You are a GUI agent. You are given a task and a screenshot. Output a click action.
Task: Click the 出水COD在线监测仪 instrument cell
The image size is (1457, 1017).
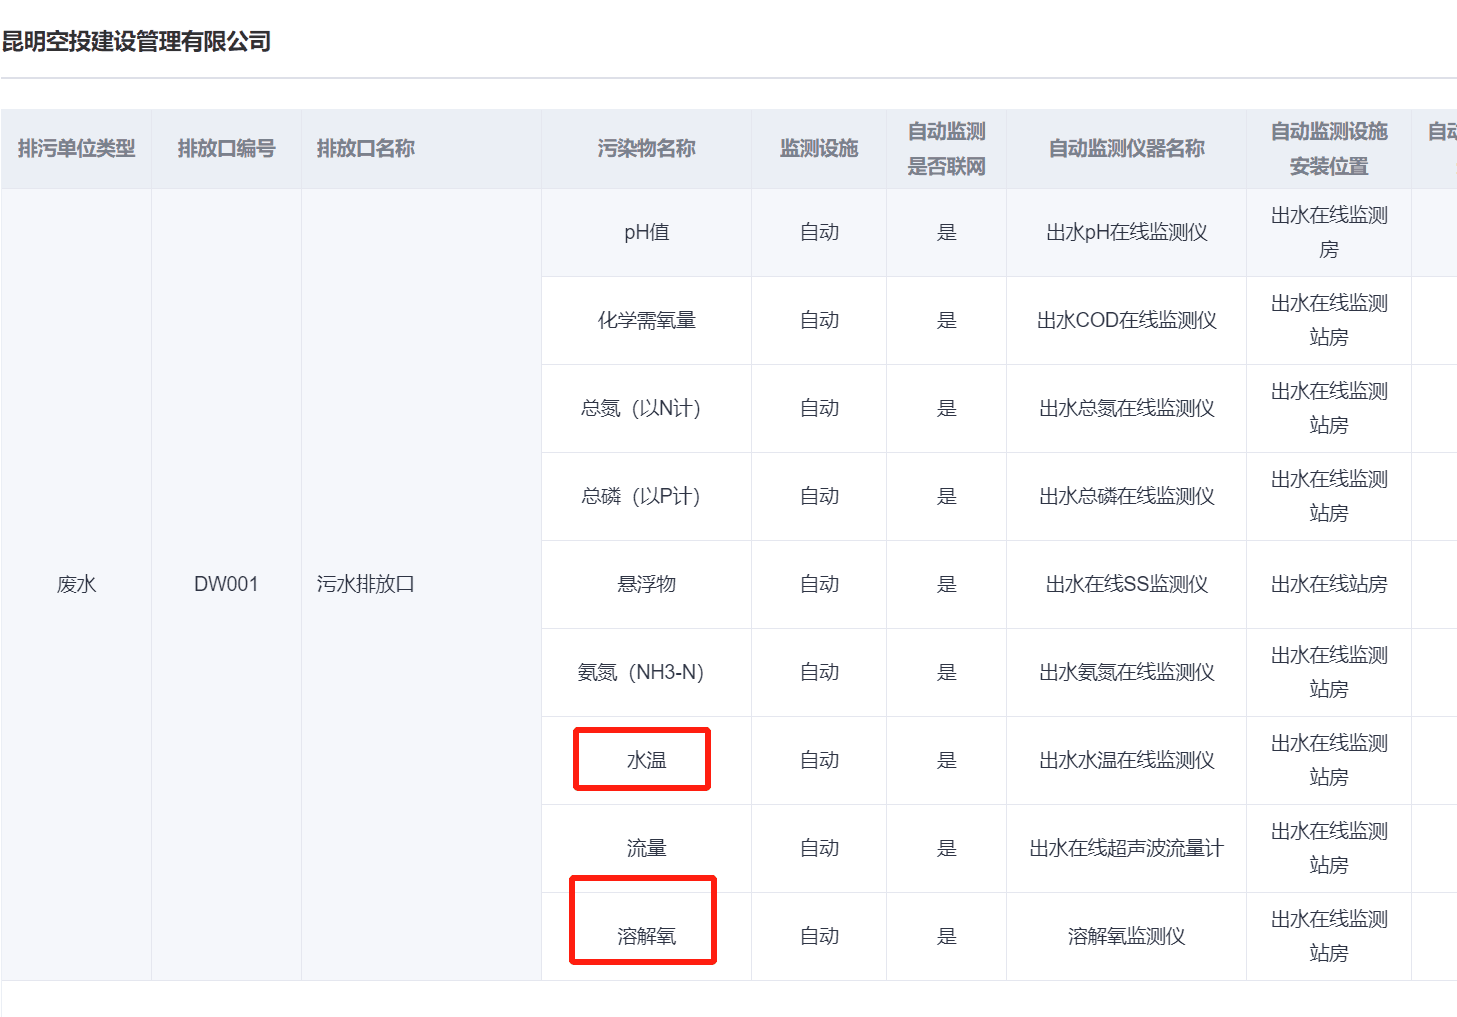(1126, 320)
